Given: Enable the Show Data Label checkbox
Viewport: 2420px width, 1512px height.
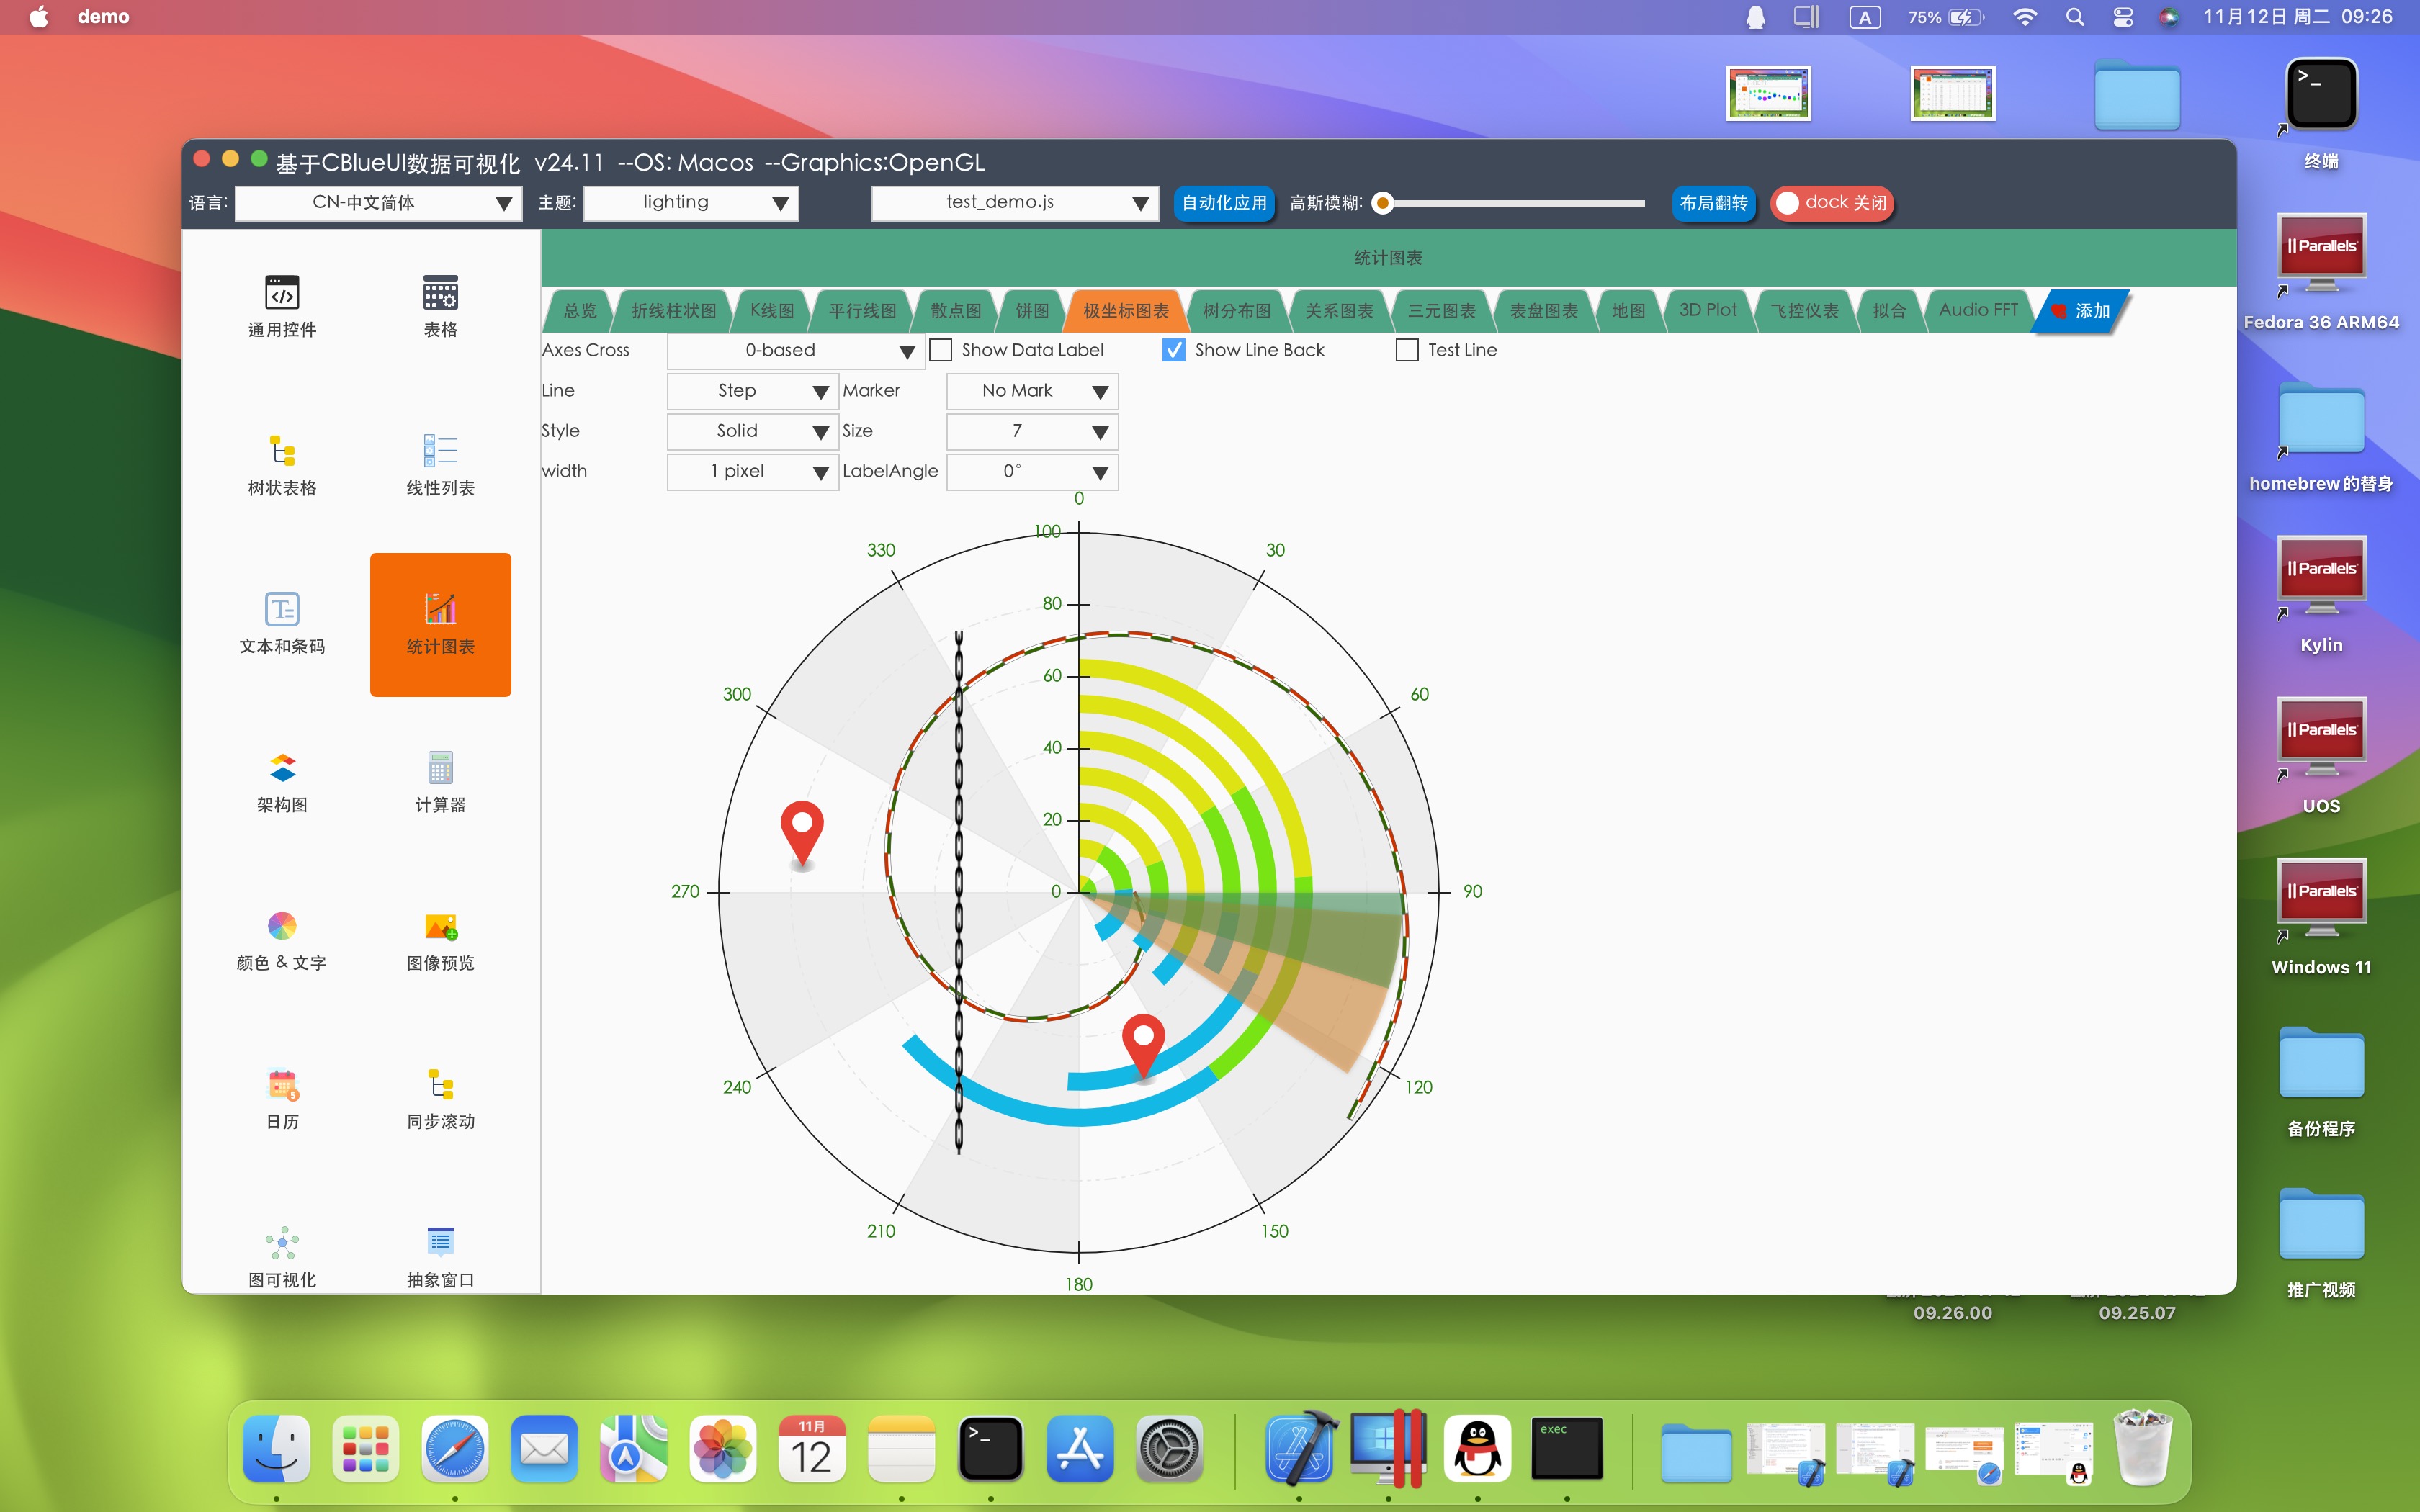Looking at the screenshot, I should coord(941,350).
